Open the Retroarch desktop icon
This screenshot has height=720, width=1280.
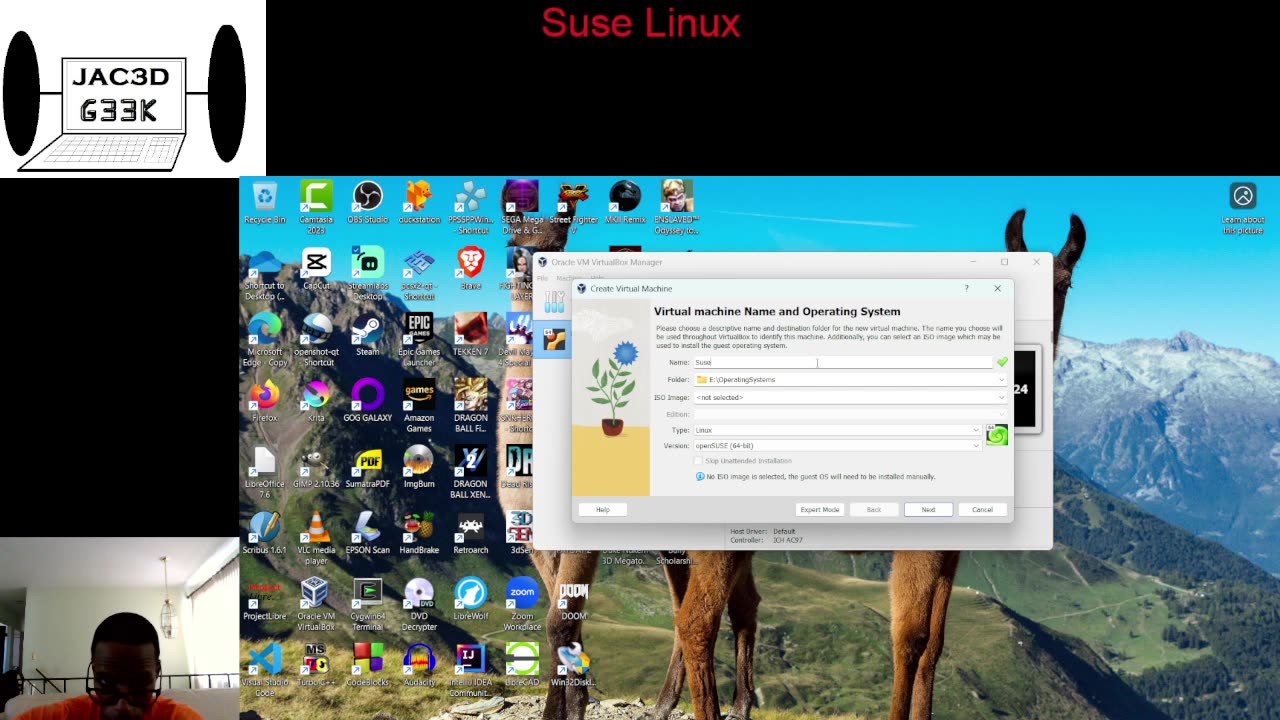pyautogui.click(x=470, y=533)
